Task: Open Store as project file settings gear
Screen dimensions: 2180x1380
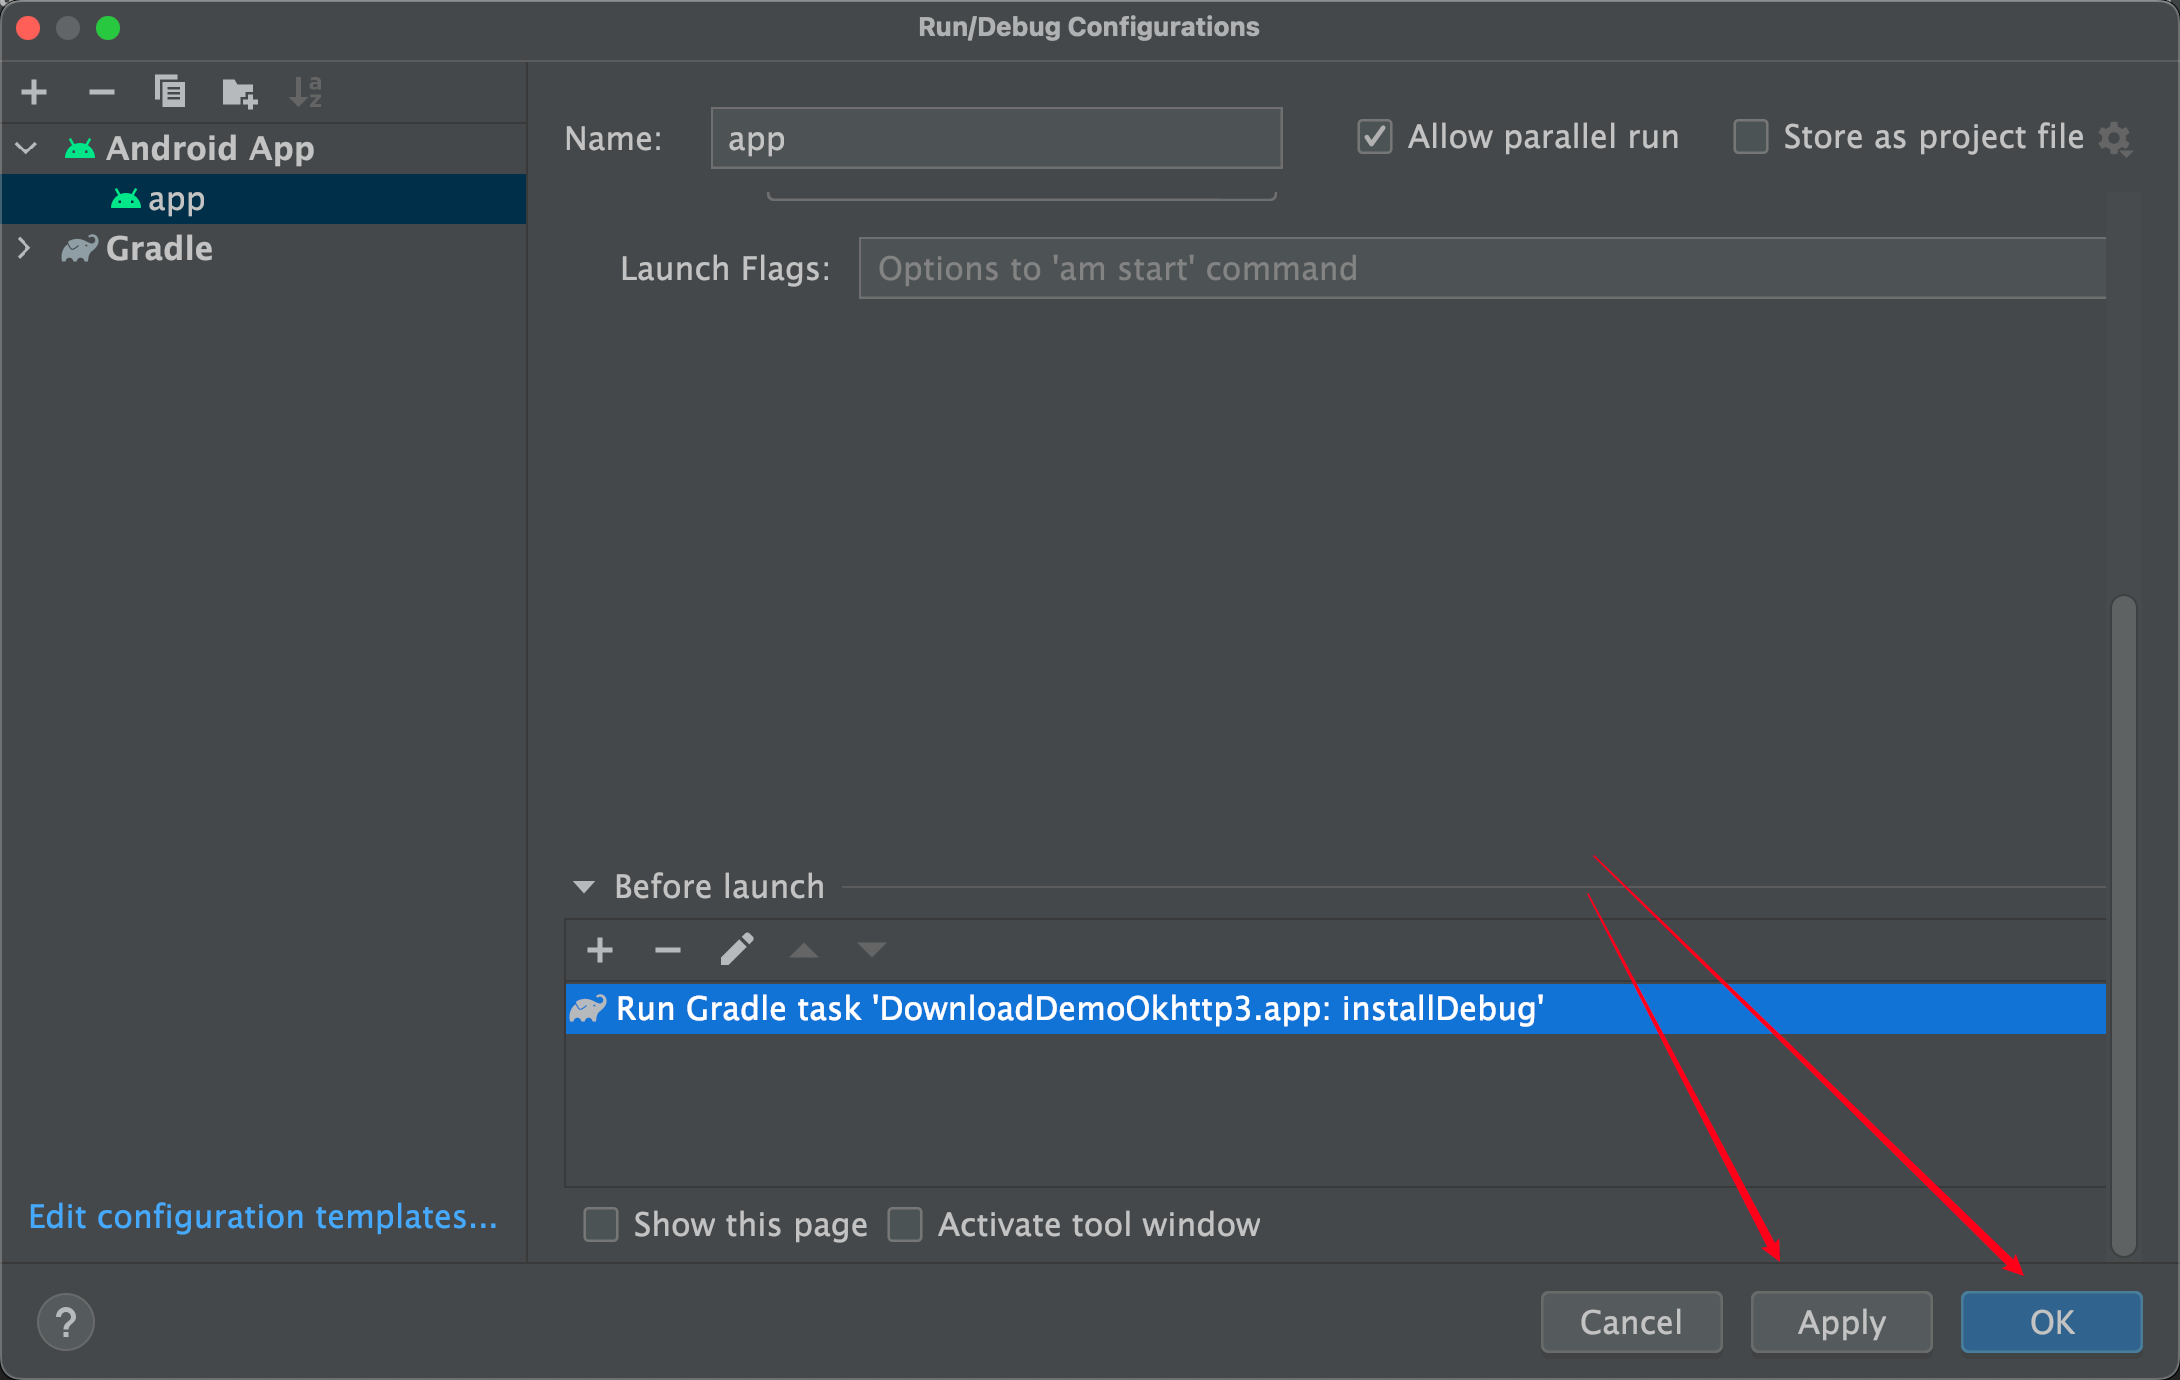Action: coord(2114,138)
